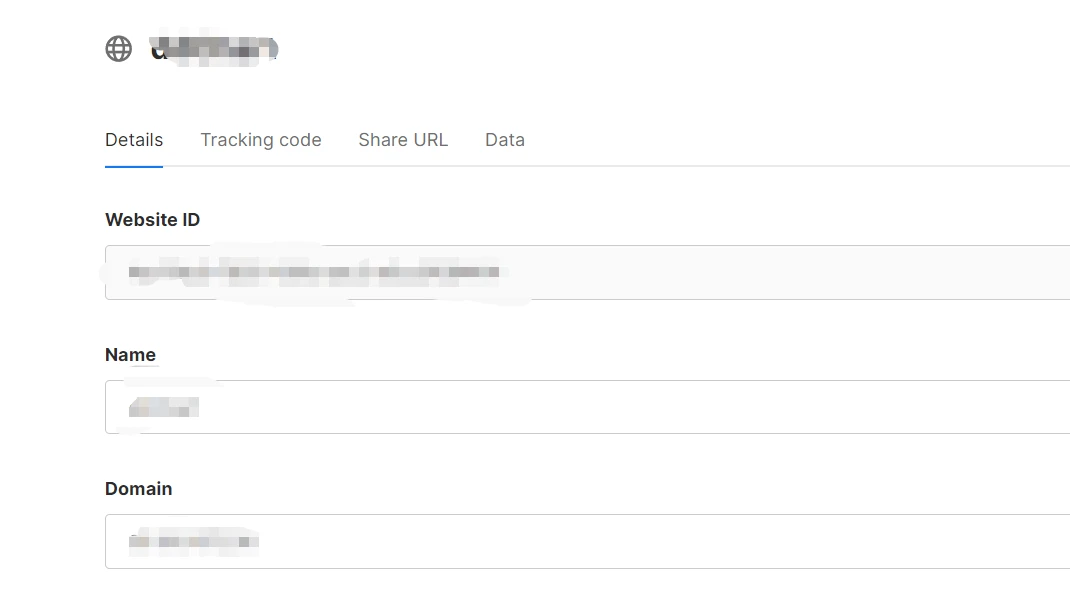This screenshot has height=591, width=1070.
Task: Click the Website ID label
Action: pyautogui.click(x=152, y=220)
